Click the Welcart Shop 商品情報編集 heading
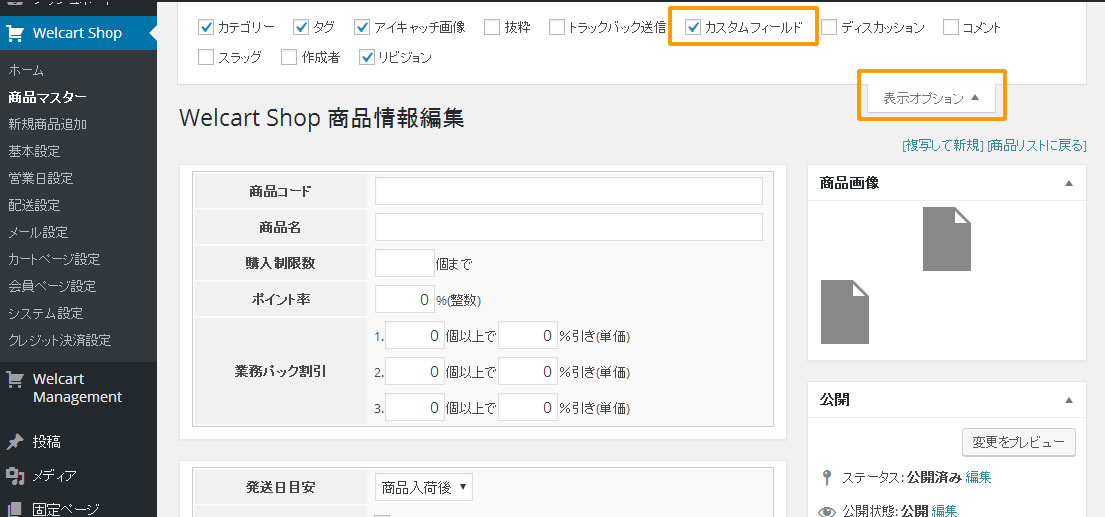 (321, 118)
